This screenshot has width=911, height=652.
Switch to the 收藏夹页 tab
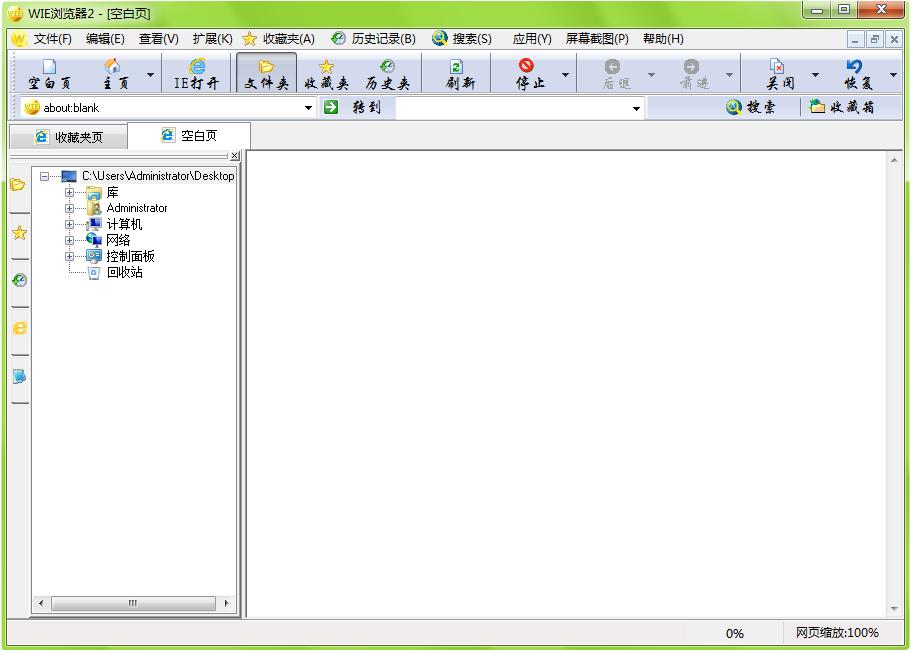tap(69, 137)
